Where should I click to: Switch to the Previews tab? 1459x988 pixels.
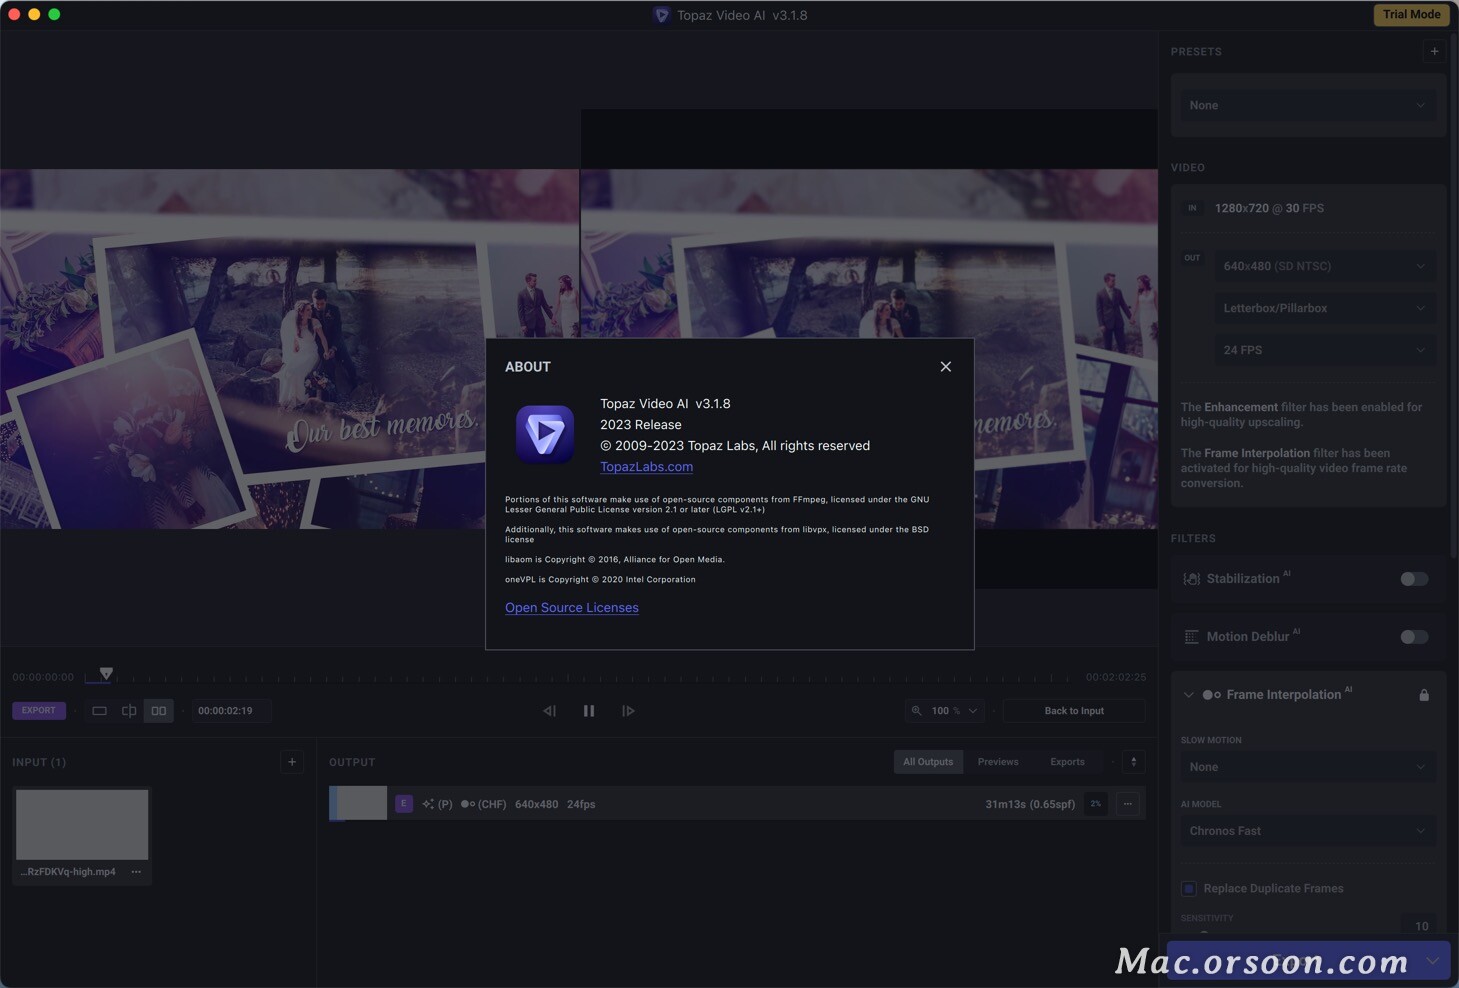point(998,762)
